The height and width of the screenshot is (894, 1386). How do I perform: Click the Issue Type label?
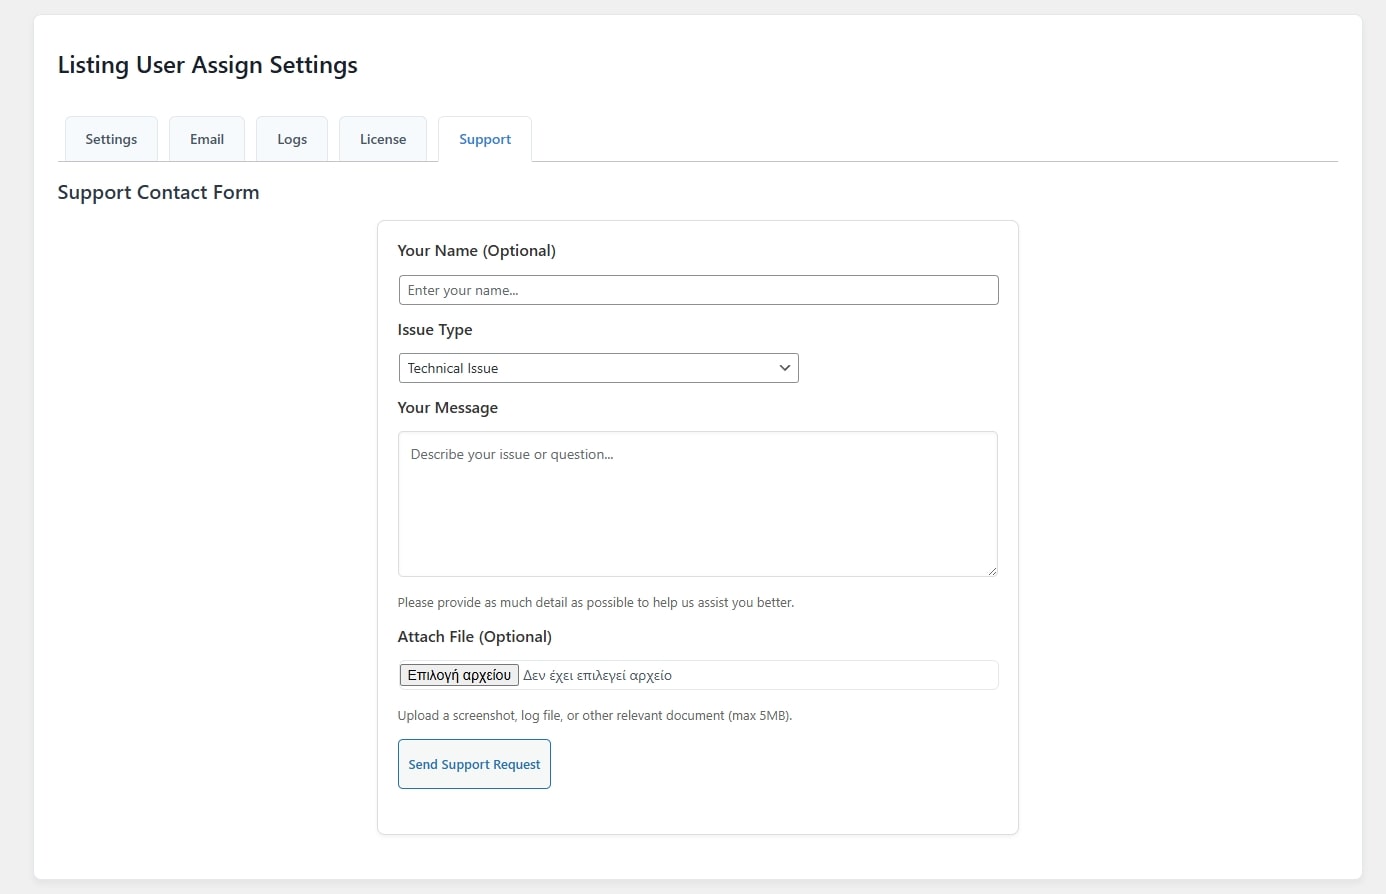[435, 330]
